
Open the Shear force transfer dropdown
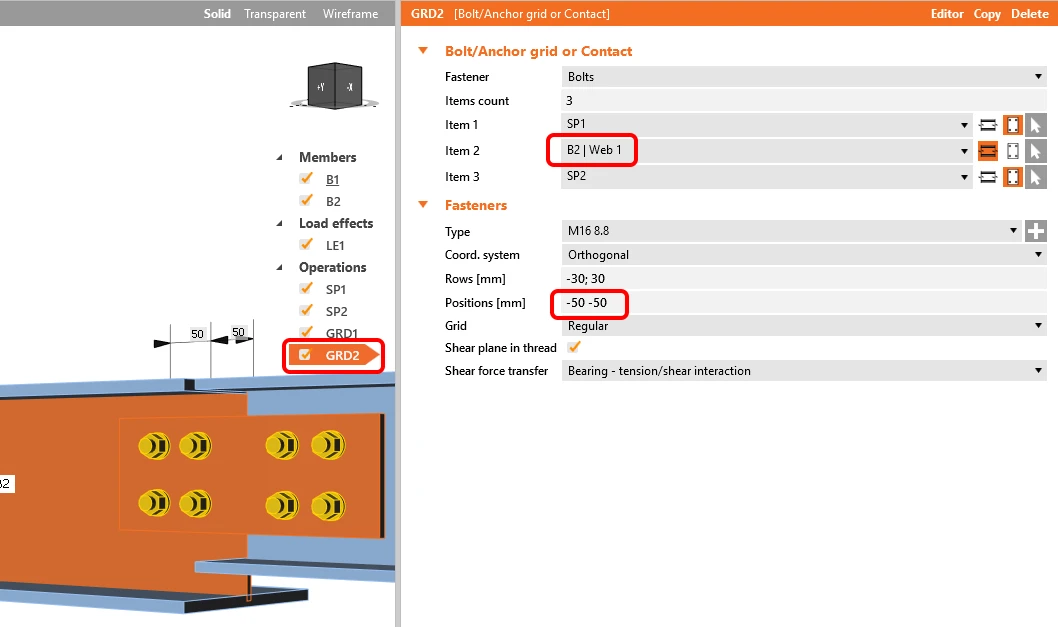coord(804,371)
